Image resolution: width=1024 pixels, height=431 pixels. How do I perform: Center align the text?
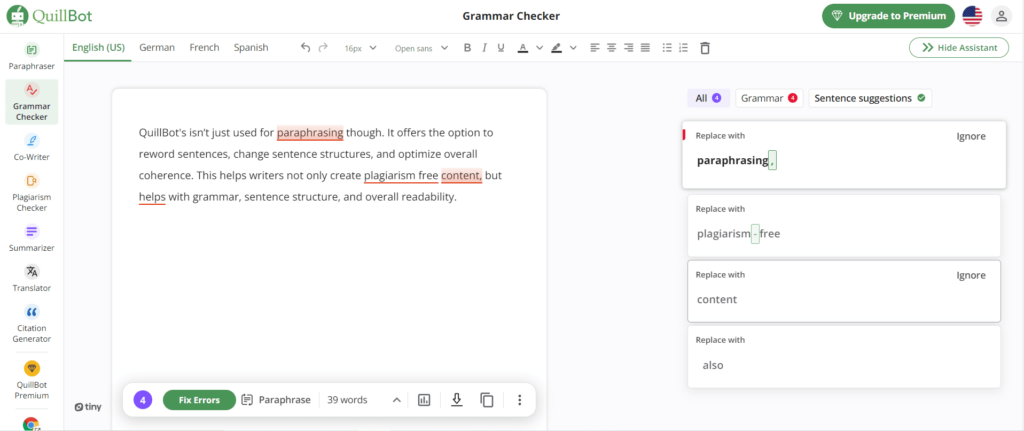point(611,48)
